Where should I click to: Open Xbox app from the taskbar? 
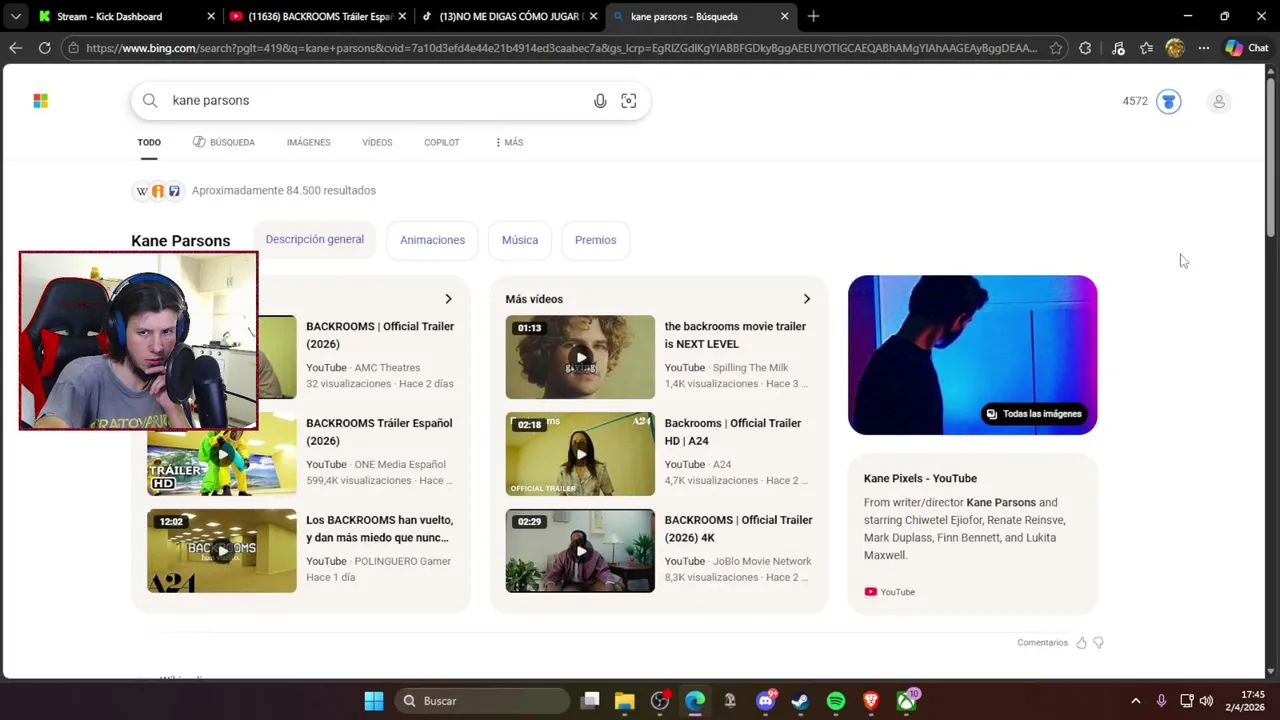906,701
